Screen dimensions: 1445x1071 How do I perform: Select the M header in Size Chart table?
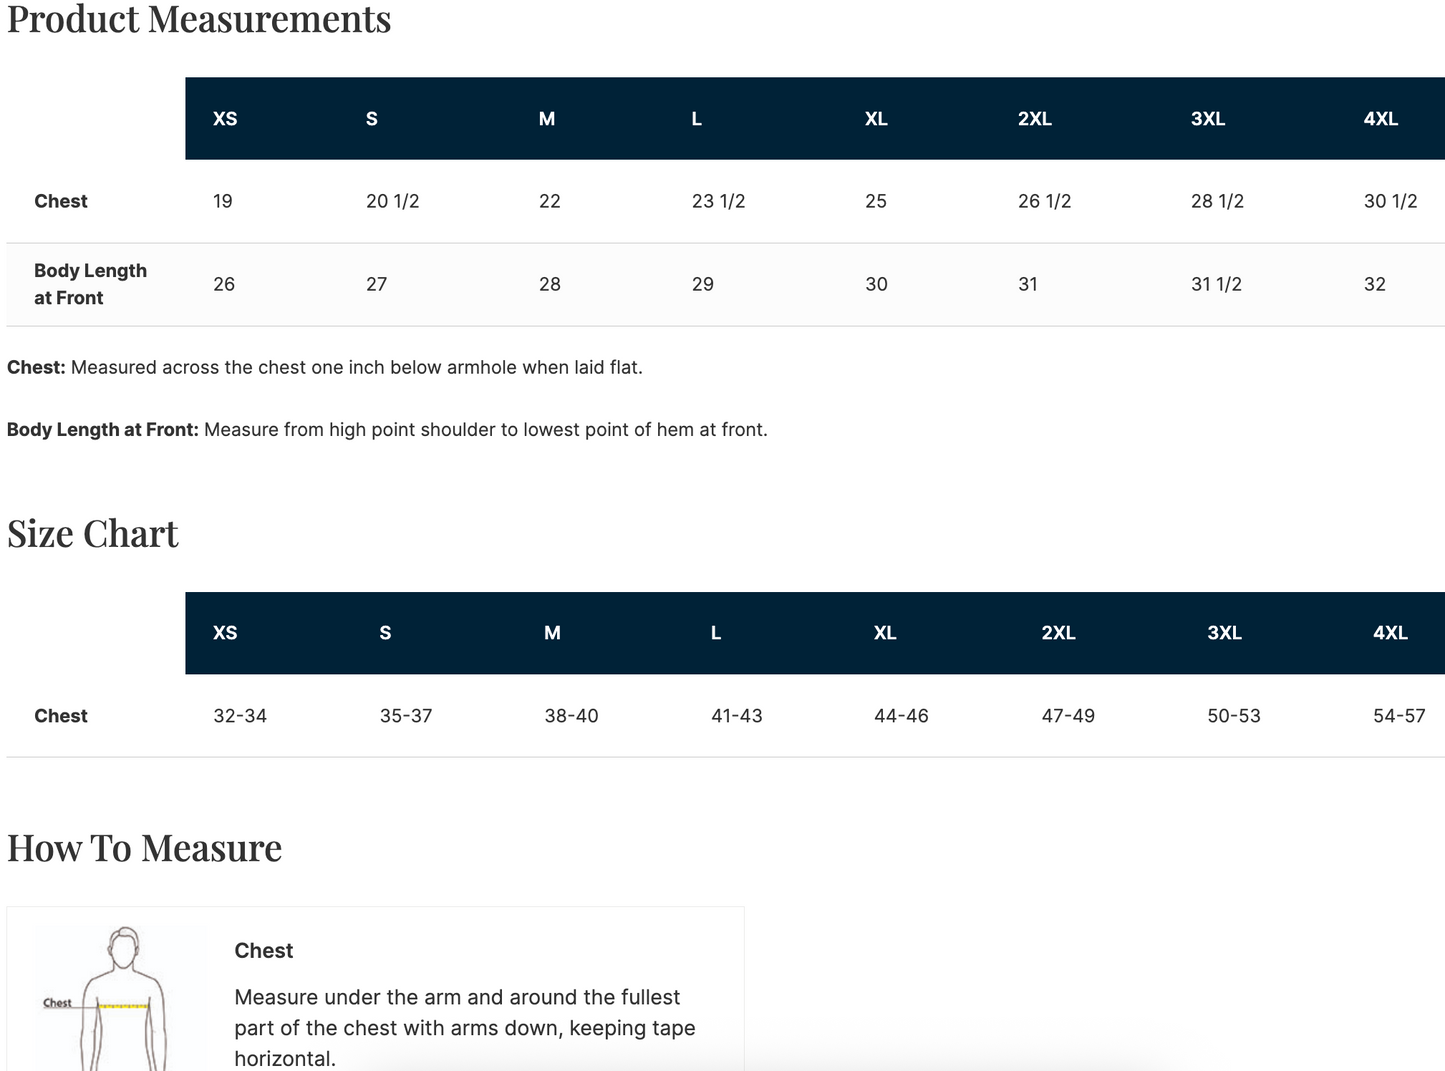552,633
